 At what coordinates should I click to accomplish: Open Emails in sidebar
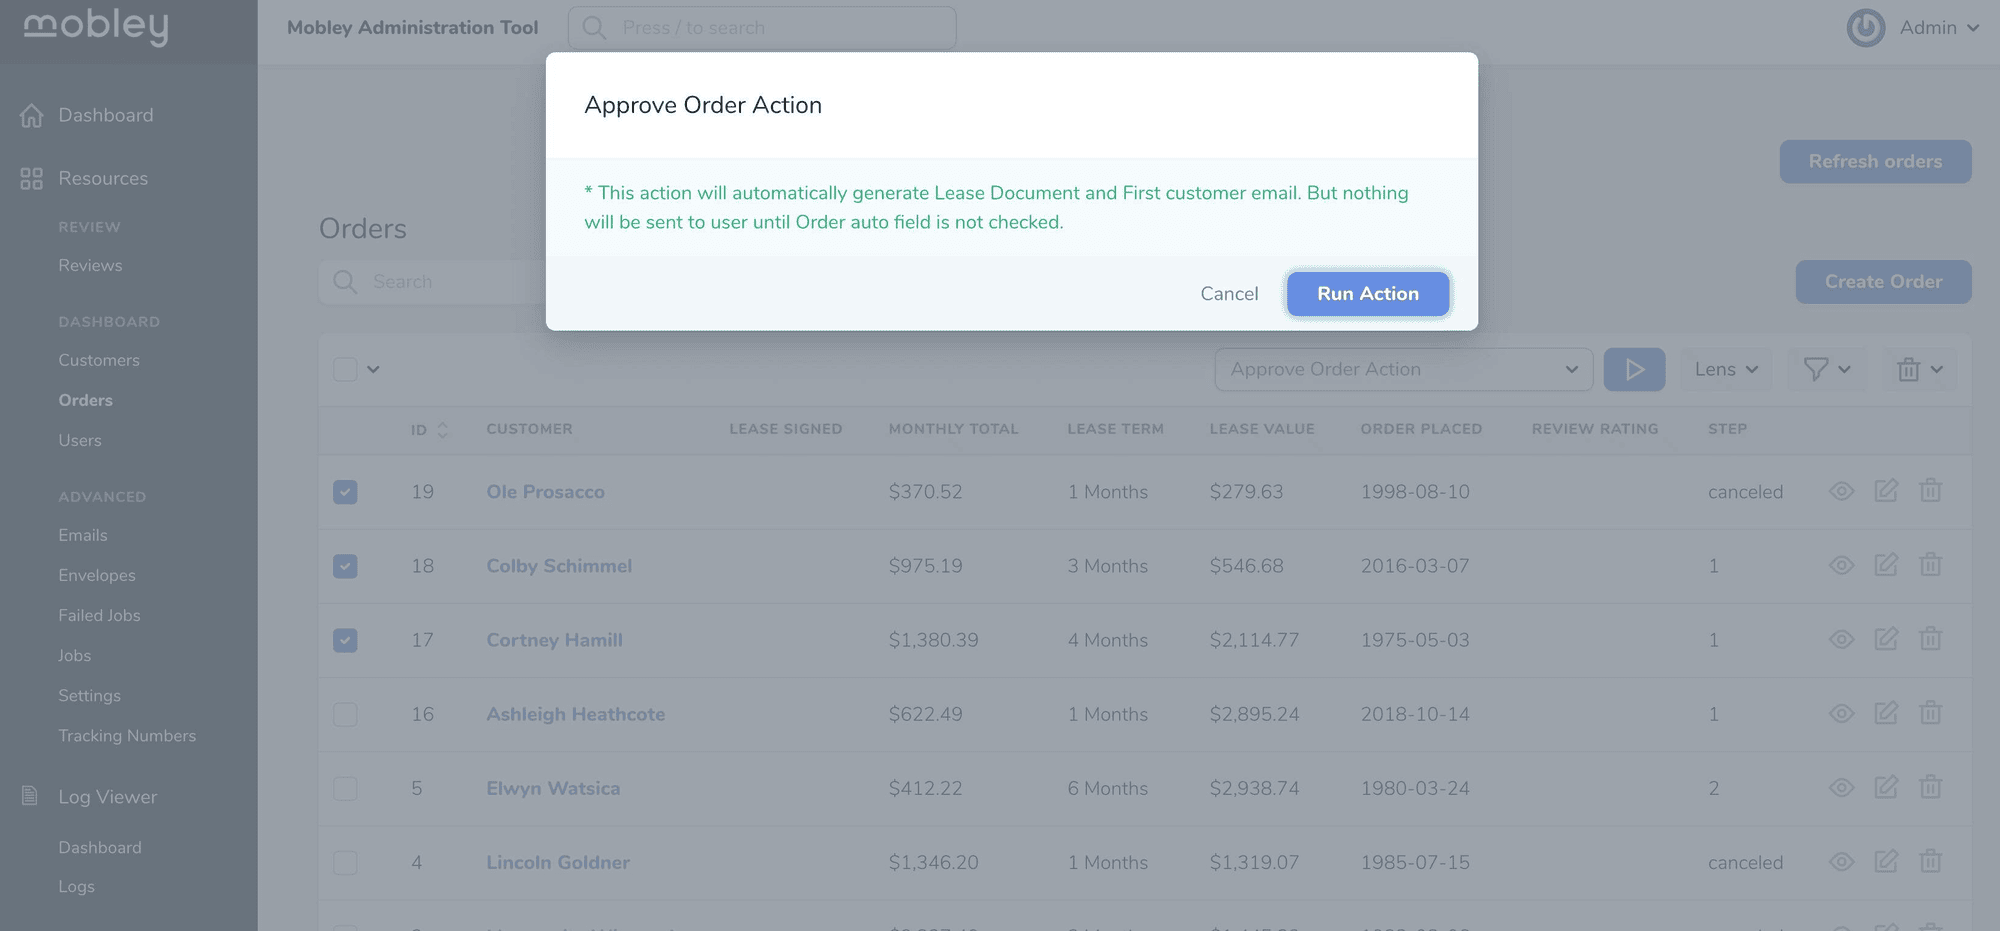tap(83, 535)
